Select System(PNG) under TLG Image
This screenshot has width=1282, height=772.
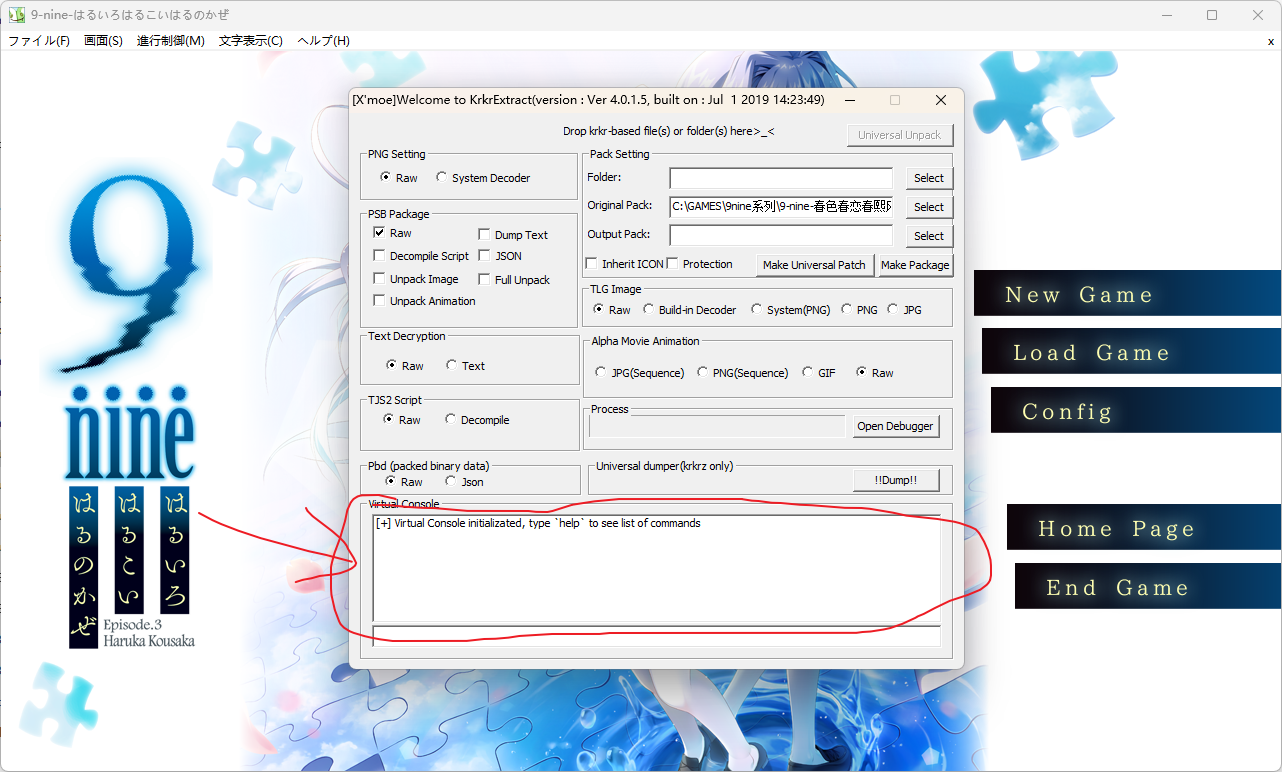click(790, 310)
